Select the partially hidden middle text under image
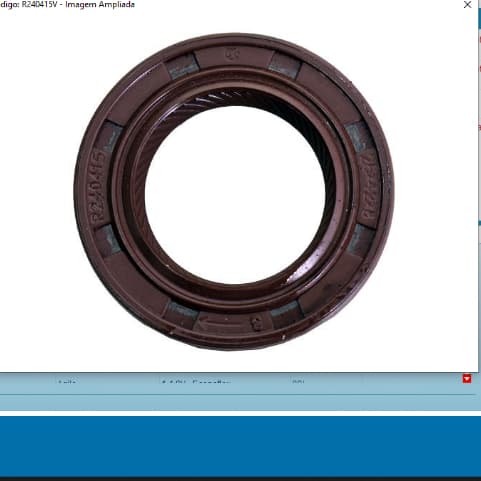This screenshot has width=481, height=481. tap(196, 382)
